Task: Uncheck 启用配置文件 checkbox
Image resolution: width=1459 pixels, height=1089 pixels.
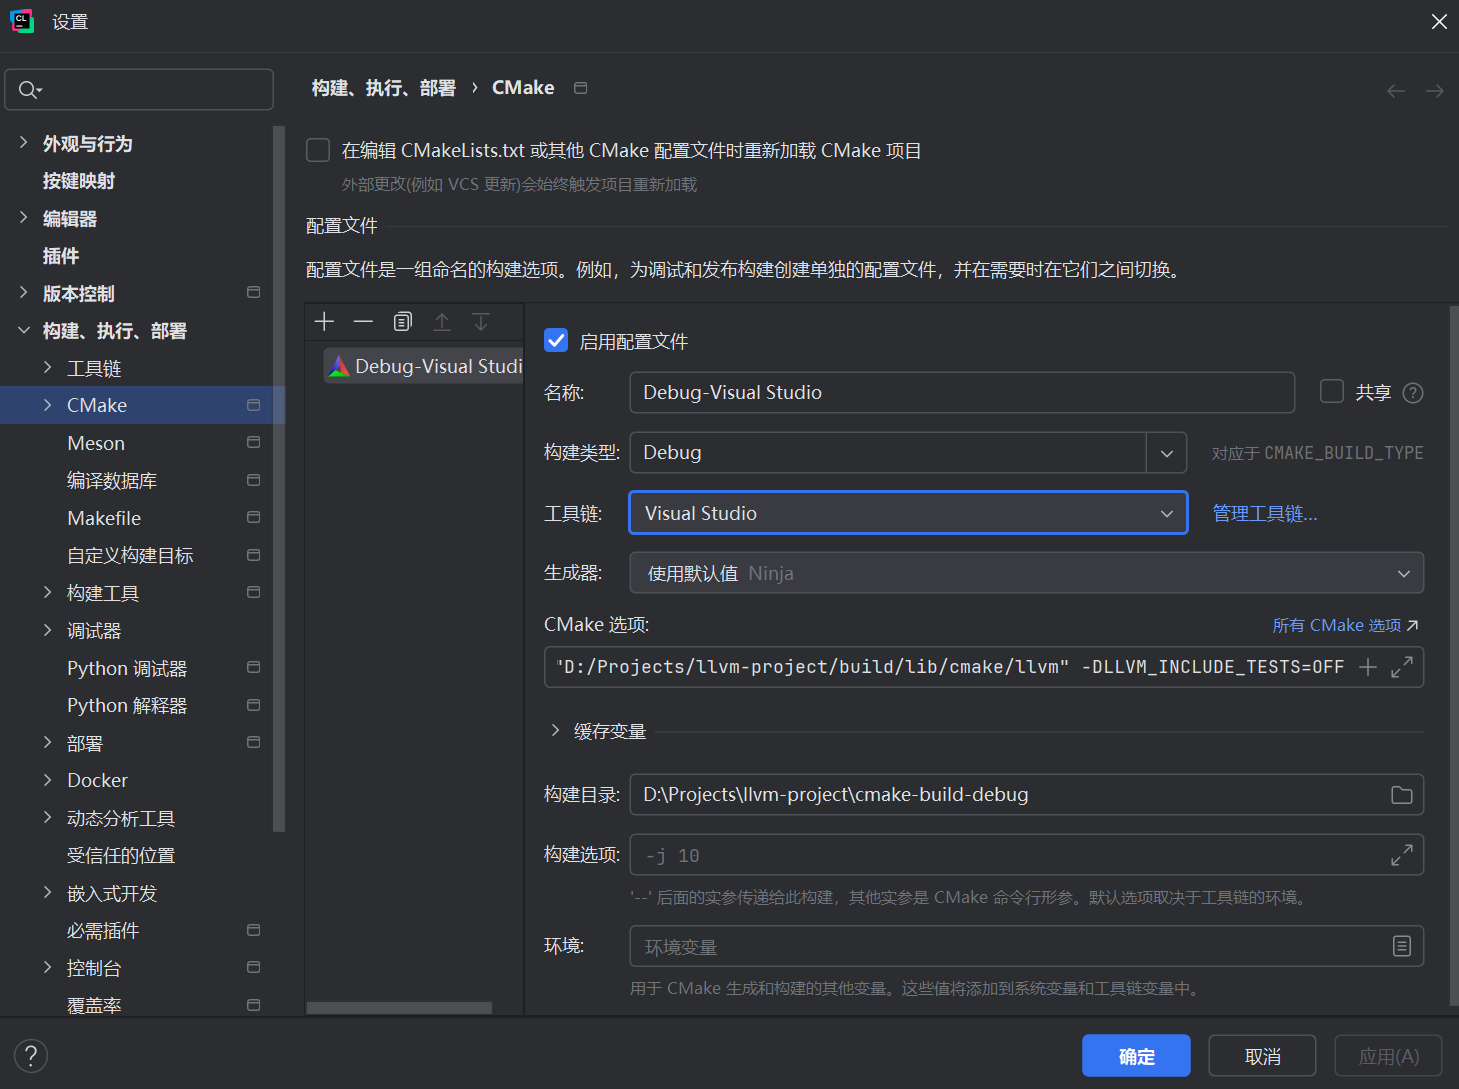Action: pos(556,341)
